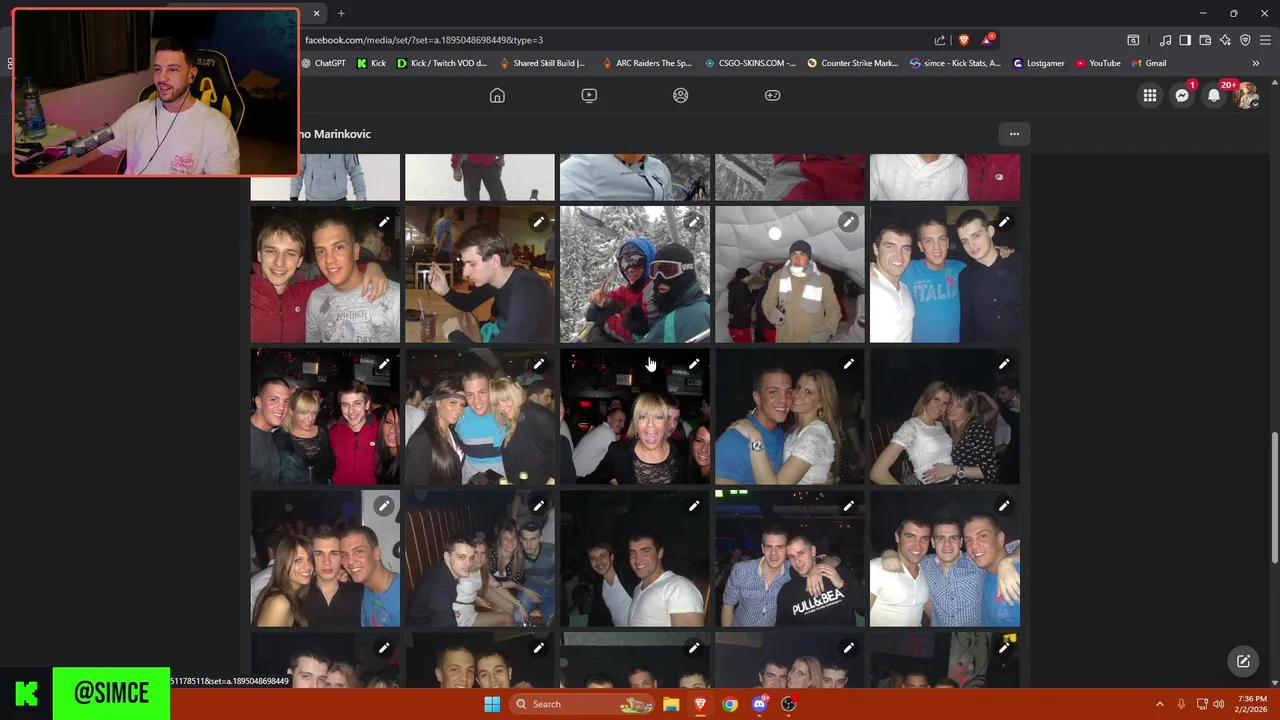Open the blue ITALIA shirt group photo
1280x720 pixels.
(945, 275)
